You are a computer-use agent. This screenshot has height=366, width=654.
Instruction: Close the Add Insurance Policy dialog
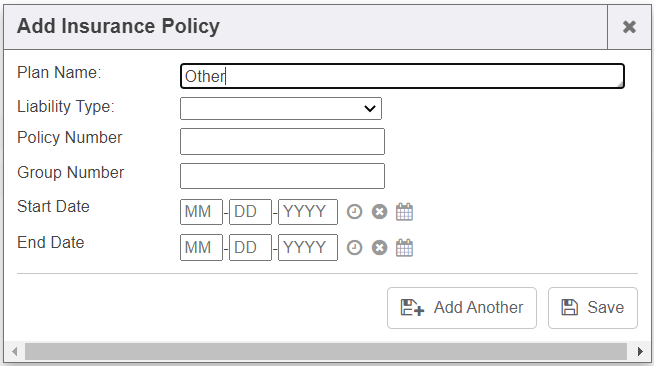(629, 27)
